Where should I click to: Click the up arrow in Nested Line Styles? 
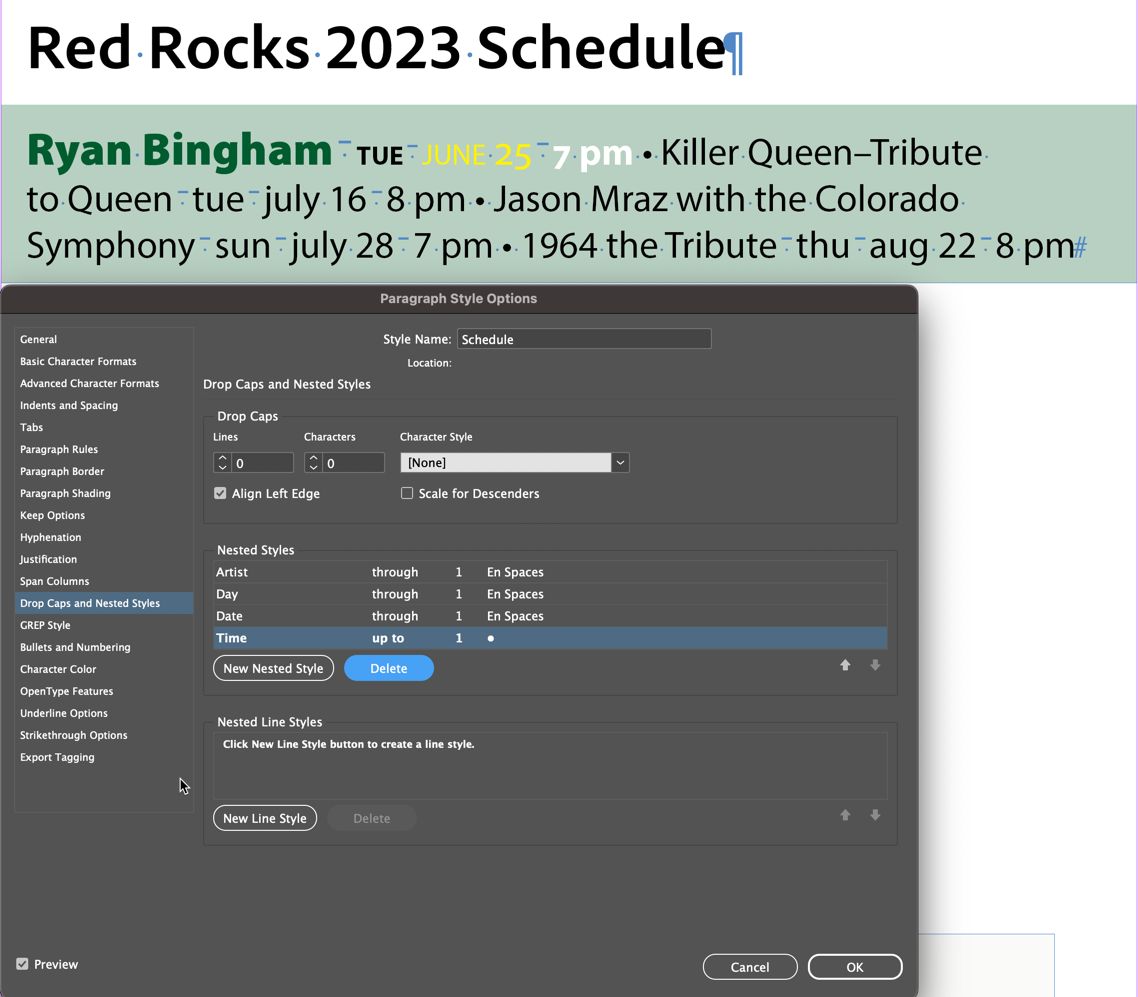(845, 815)
